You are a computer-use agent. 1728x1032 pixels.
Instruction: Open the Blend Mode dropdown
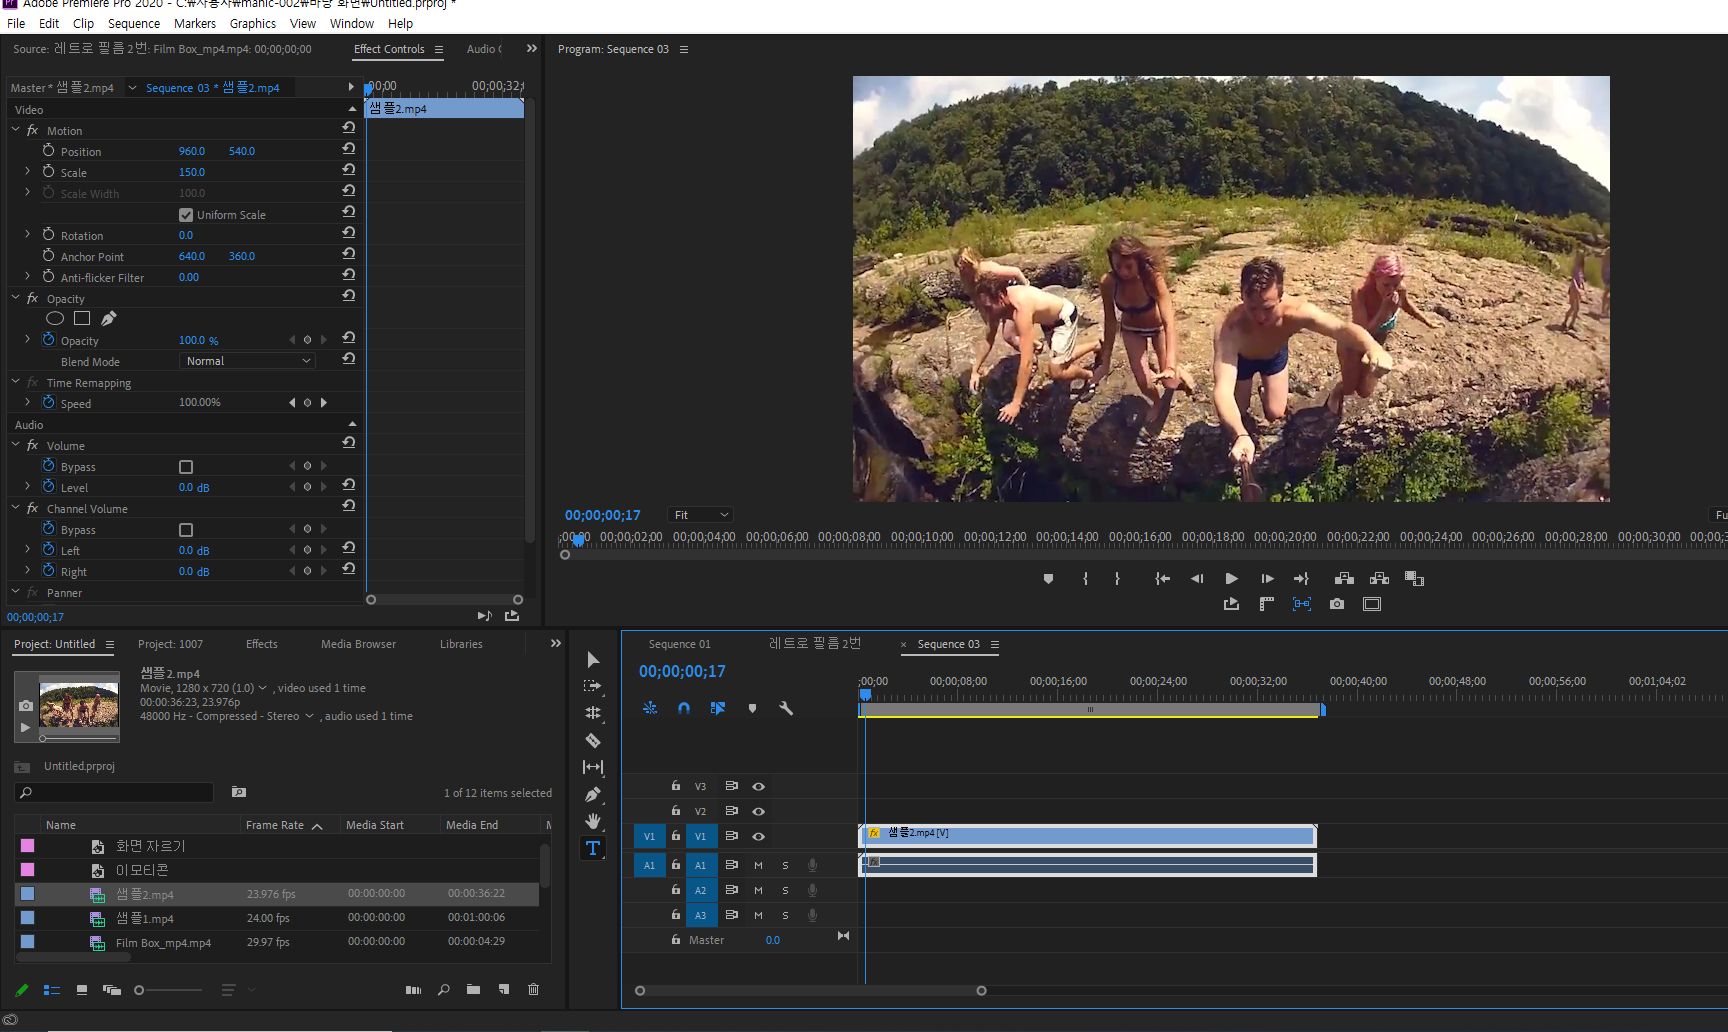[247, 361]
